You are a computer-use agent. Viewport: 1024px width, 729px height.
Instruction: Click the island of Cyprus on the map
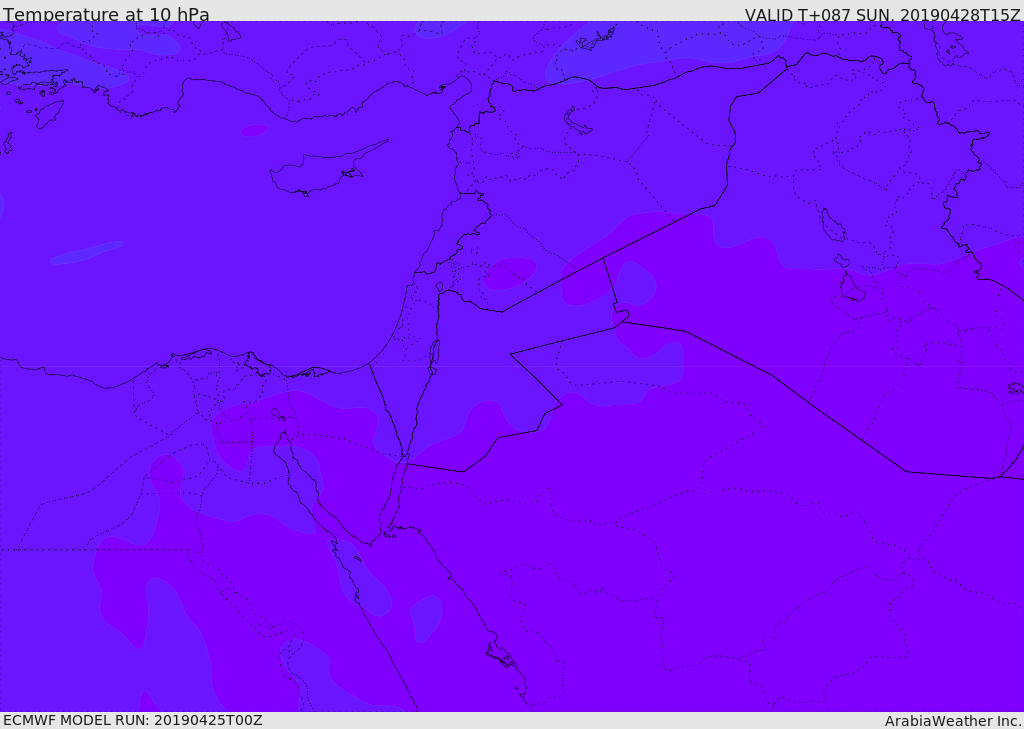[x=322, y=172]
